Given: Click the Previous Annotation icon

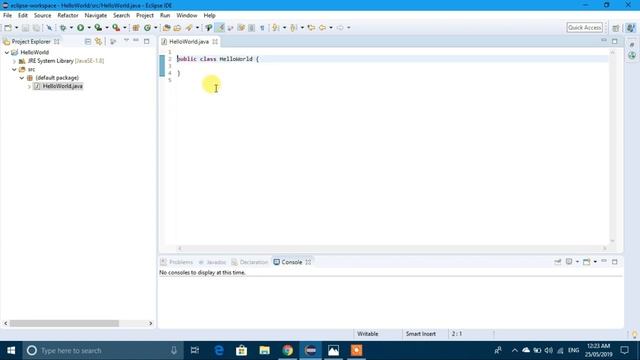Looking at the screenshot, I should [294, 28].
